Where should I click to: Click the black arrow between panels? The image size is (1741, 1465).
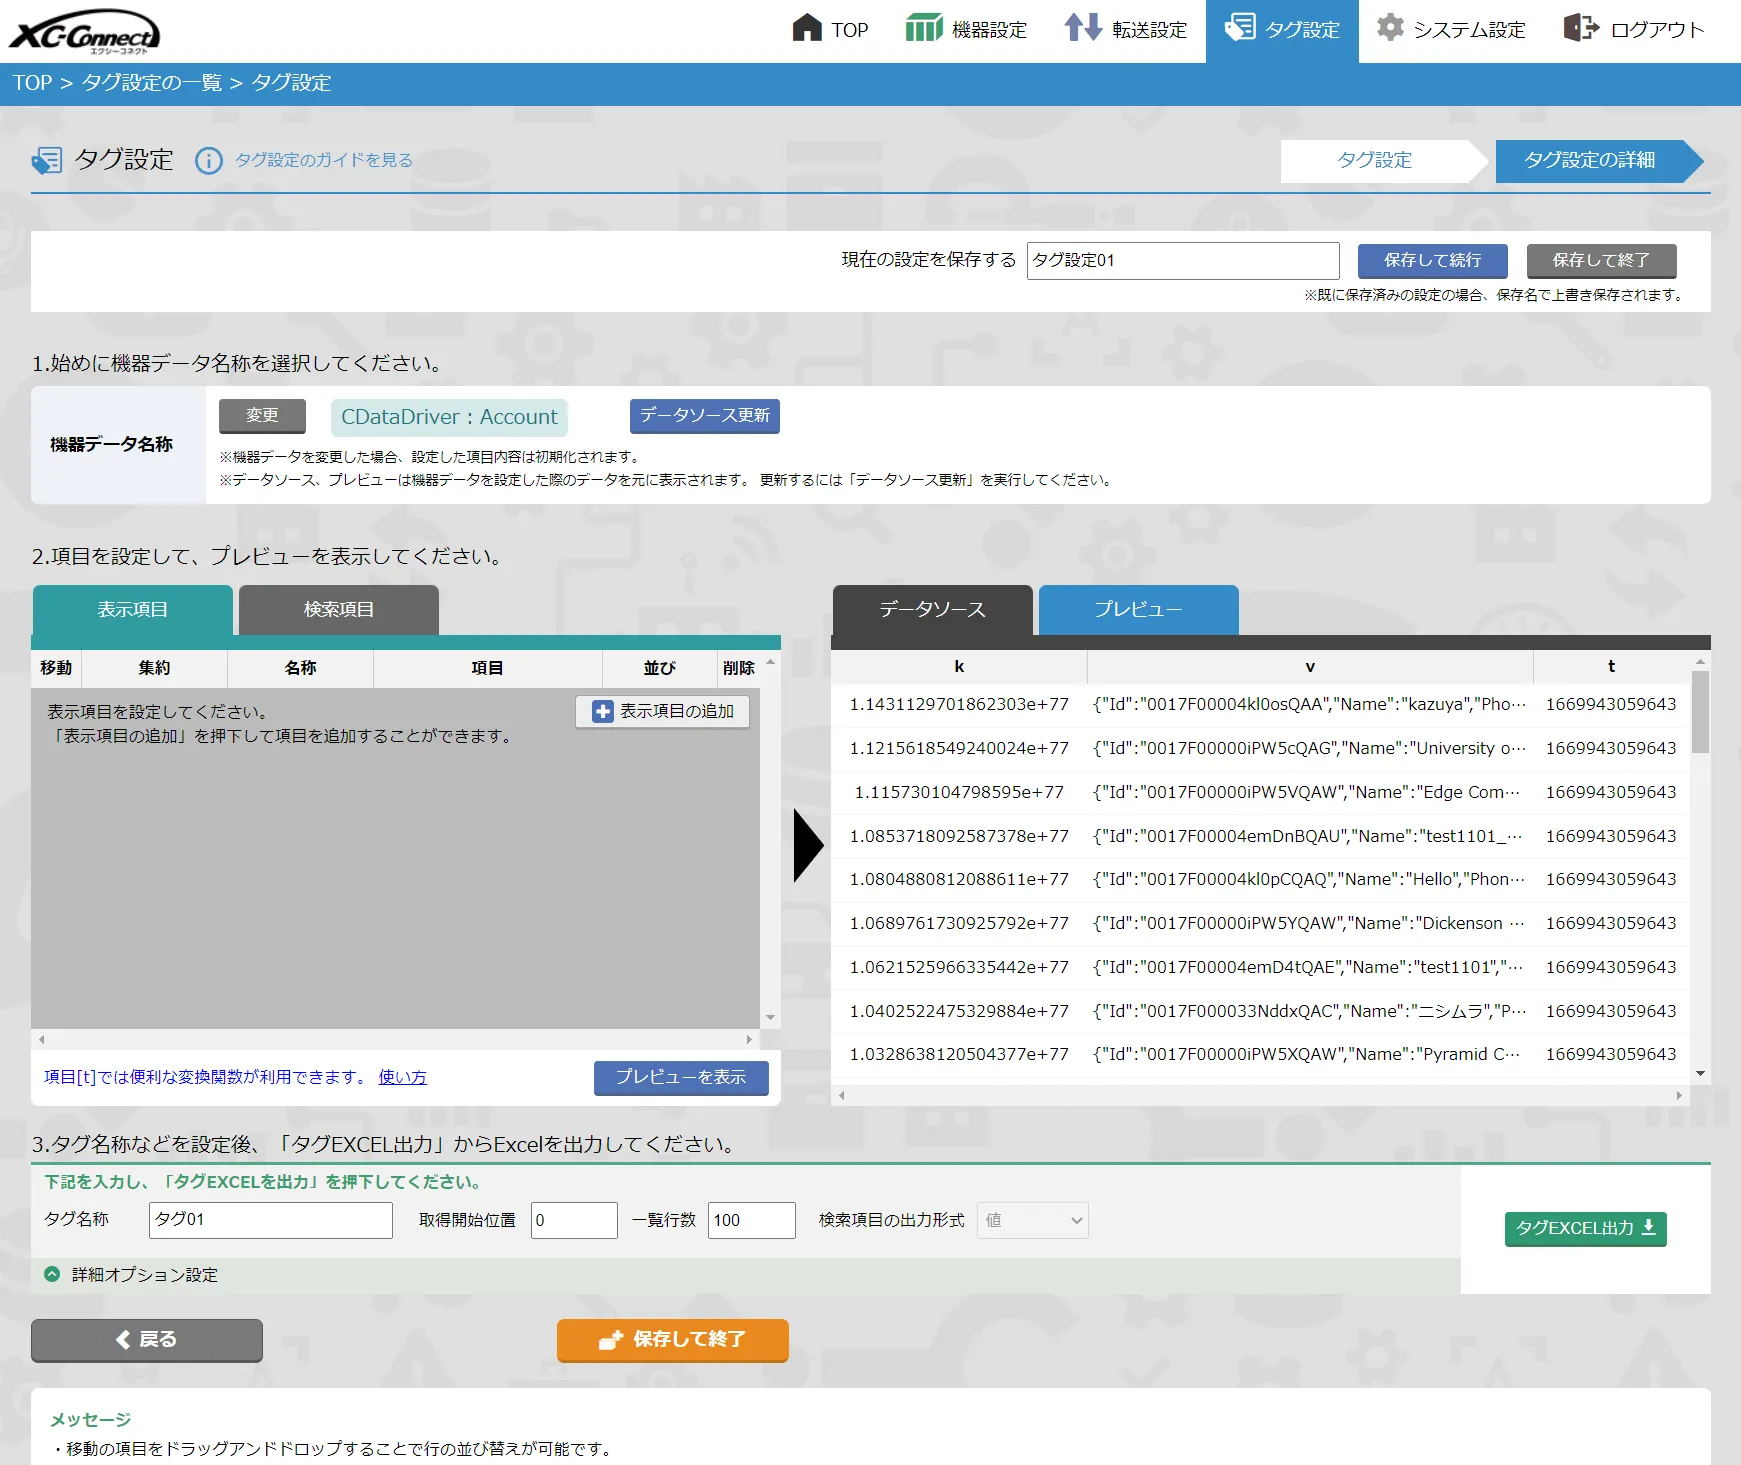coord(807,846)
